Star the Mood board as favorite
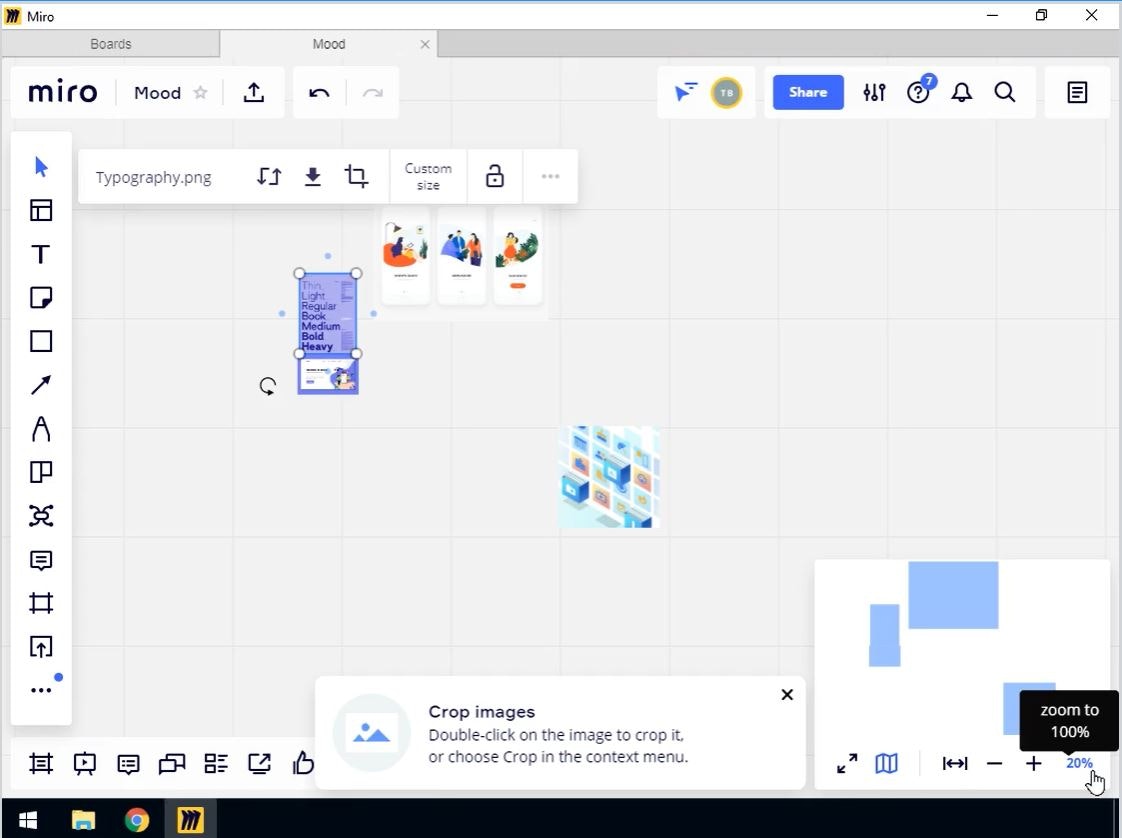1122x838 pixels. 201,92
